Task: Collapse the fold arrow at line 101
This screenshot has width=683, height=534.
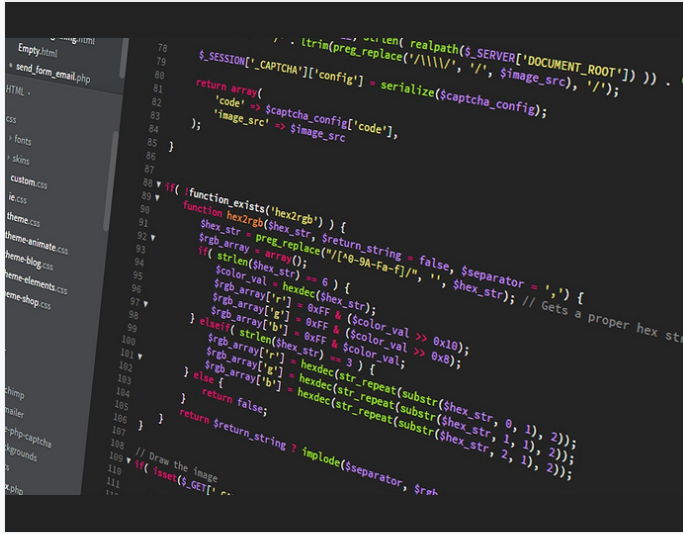Action: tap(140, 356)
